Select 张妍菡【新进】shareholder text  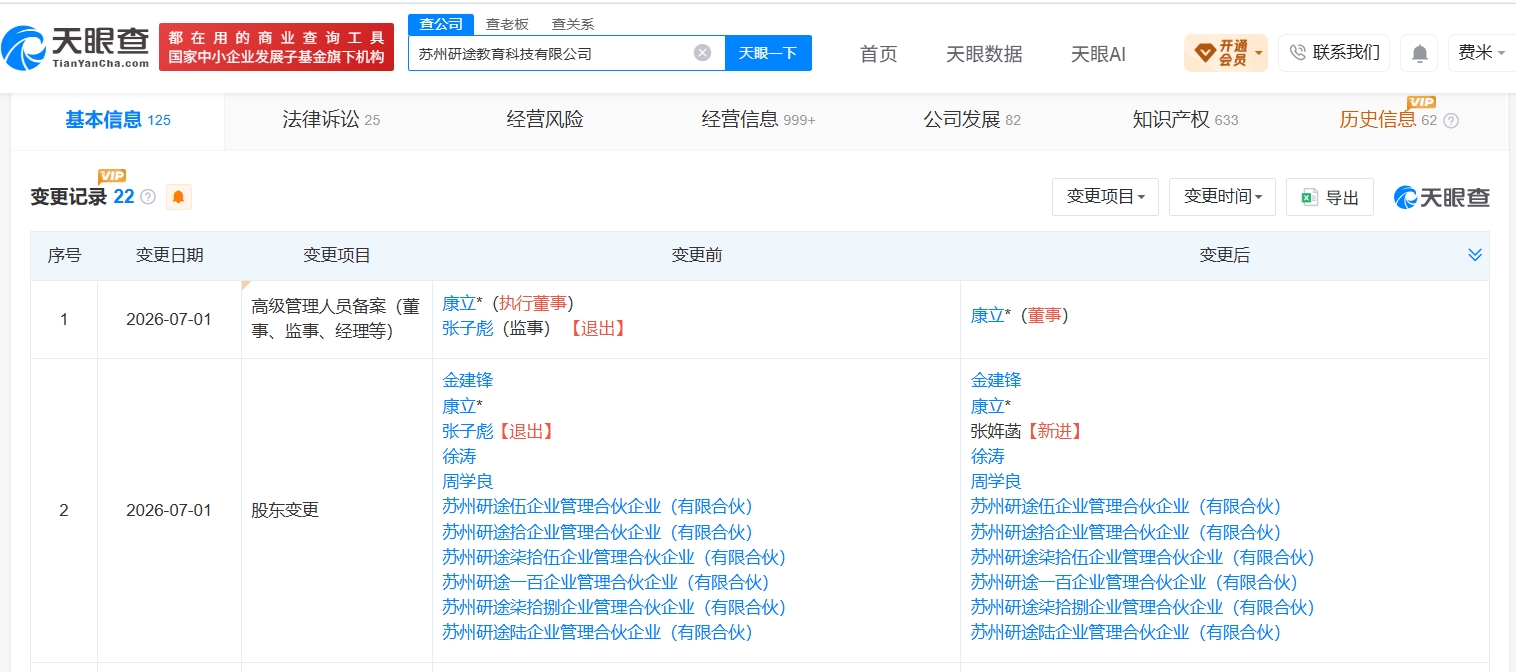click(x=1028, y=431)
